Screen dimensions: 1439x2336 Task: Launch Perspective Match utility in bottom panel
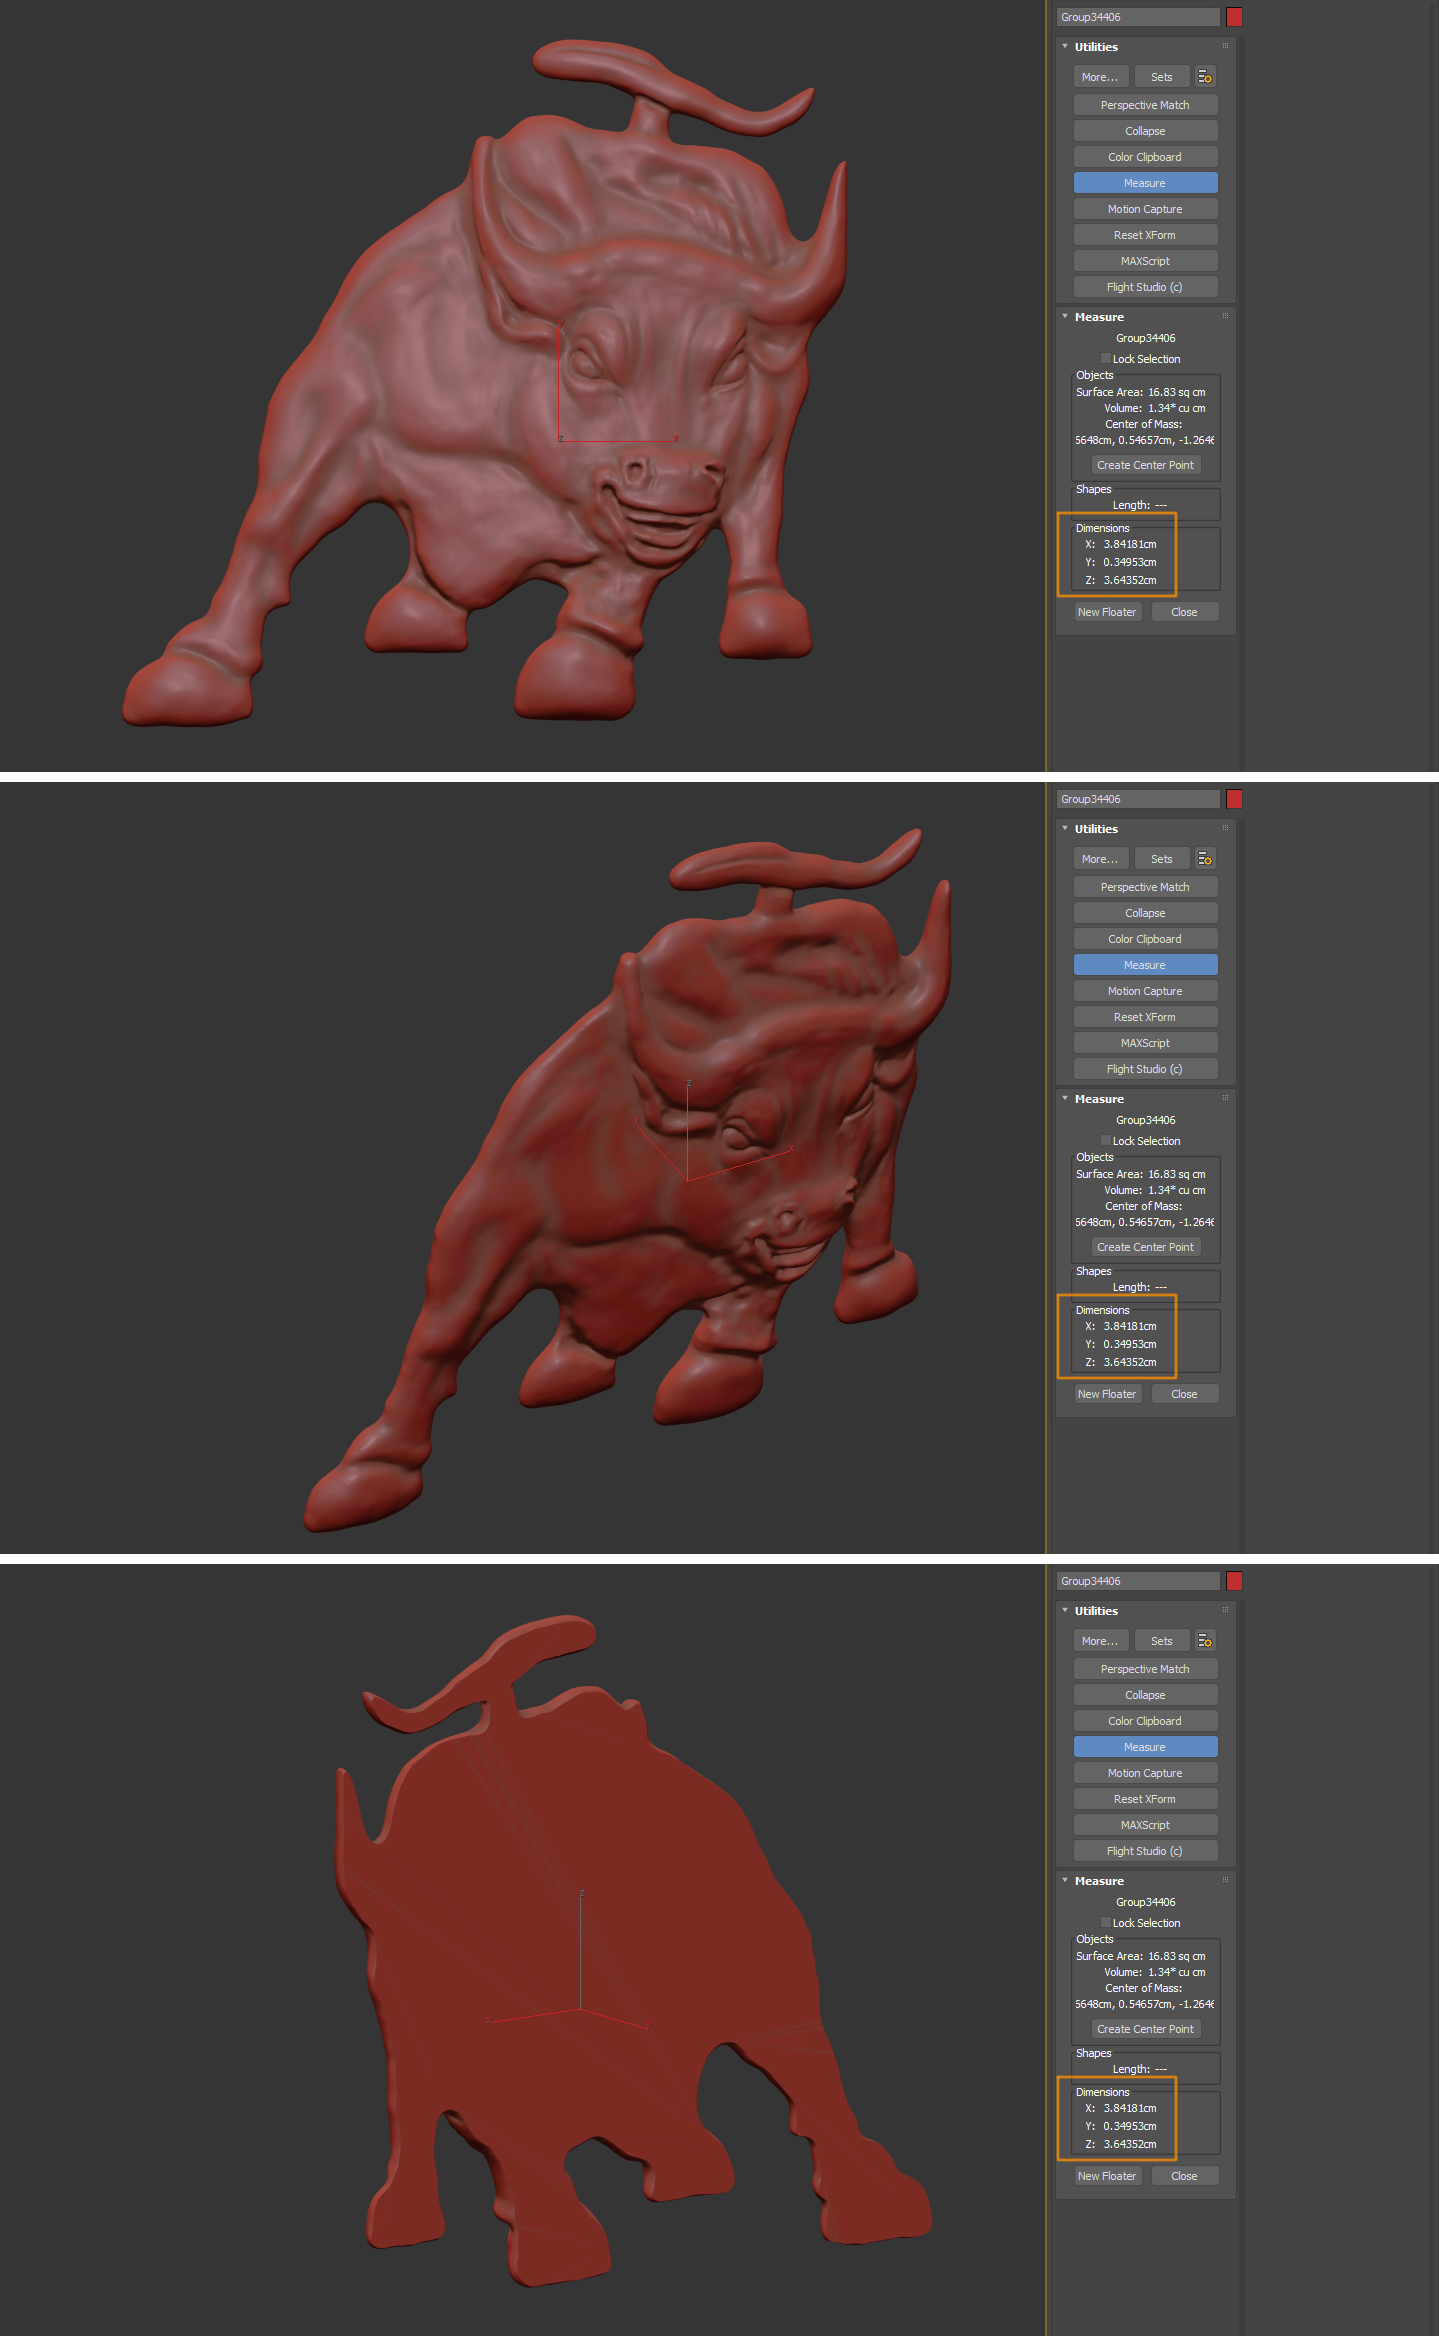(1146, 1669)
